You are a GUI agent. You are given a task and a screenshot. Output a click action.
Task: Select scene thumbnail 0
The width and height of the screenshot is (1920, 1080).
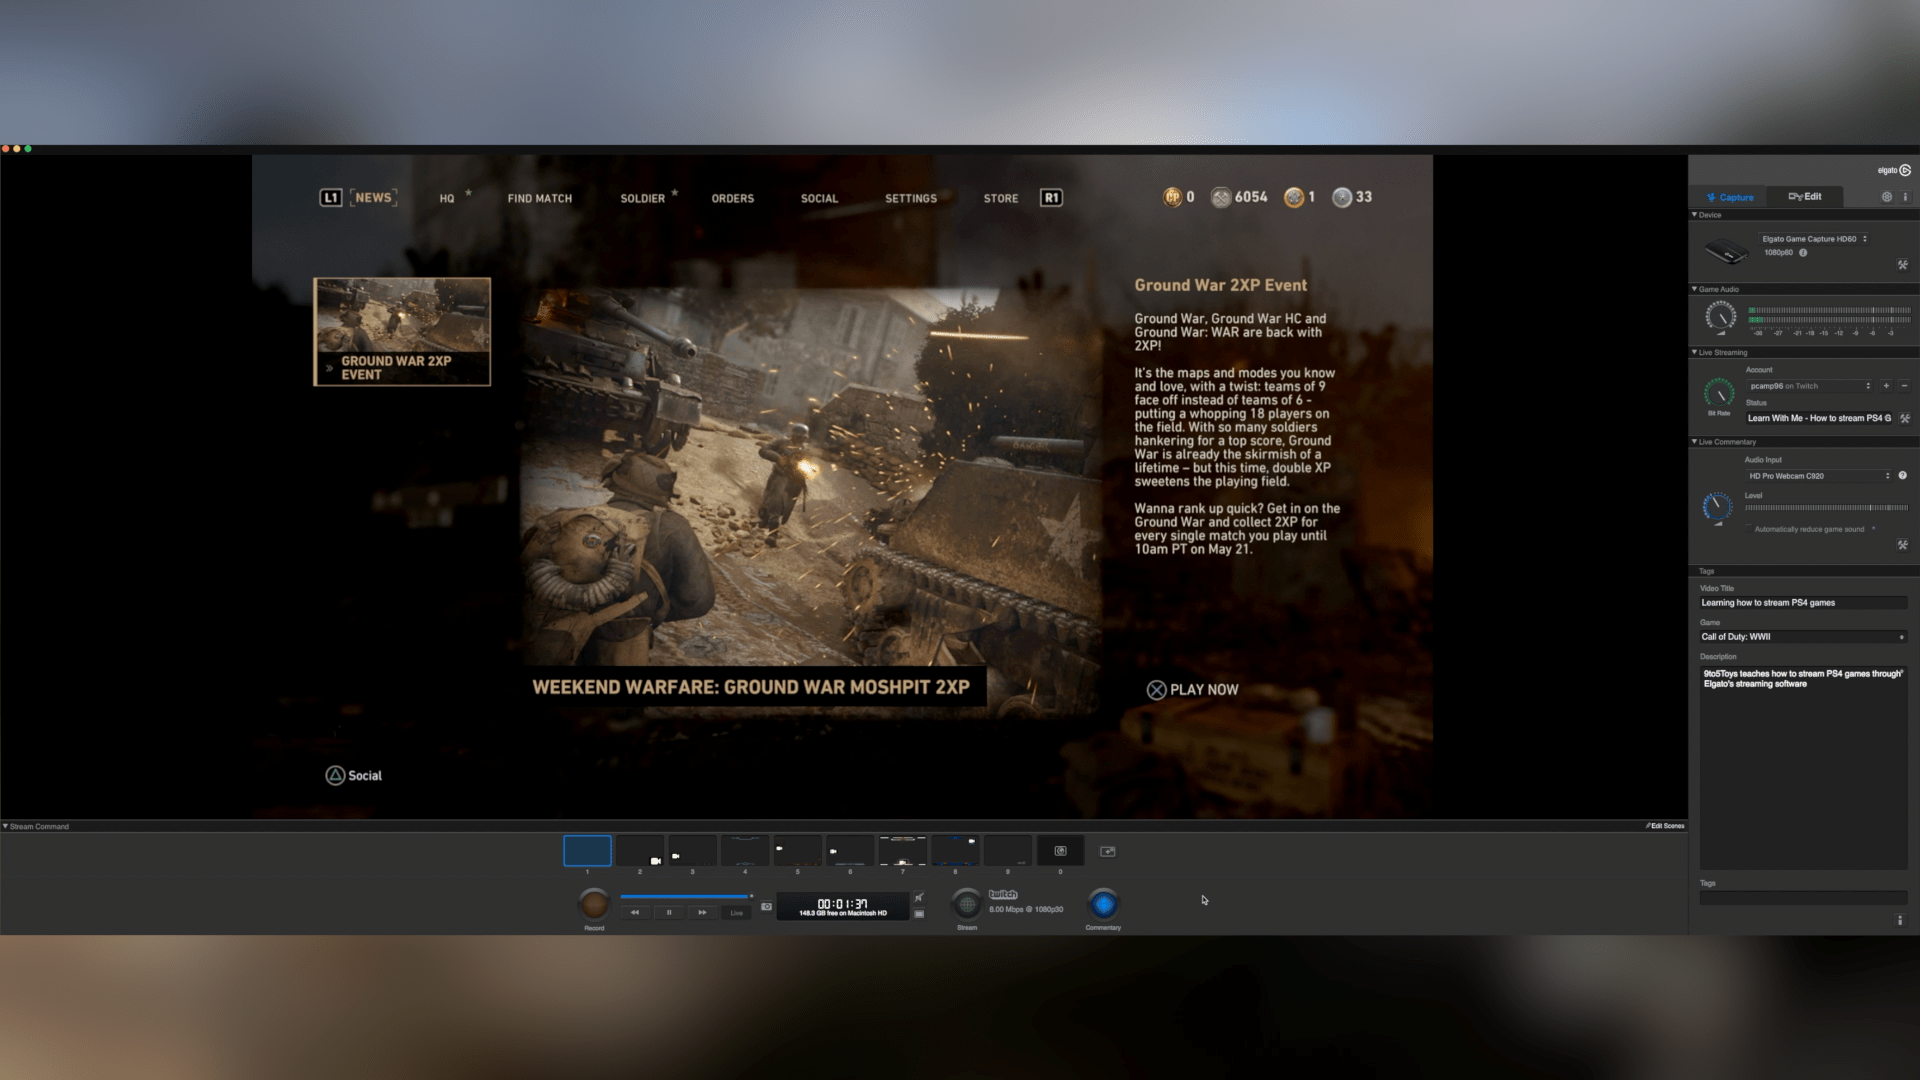pyautogui.click(x=1060, y=851)
